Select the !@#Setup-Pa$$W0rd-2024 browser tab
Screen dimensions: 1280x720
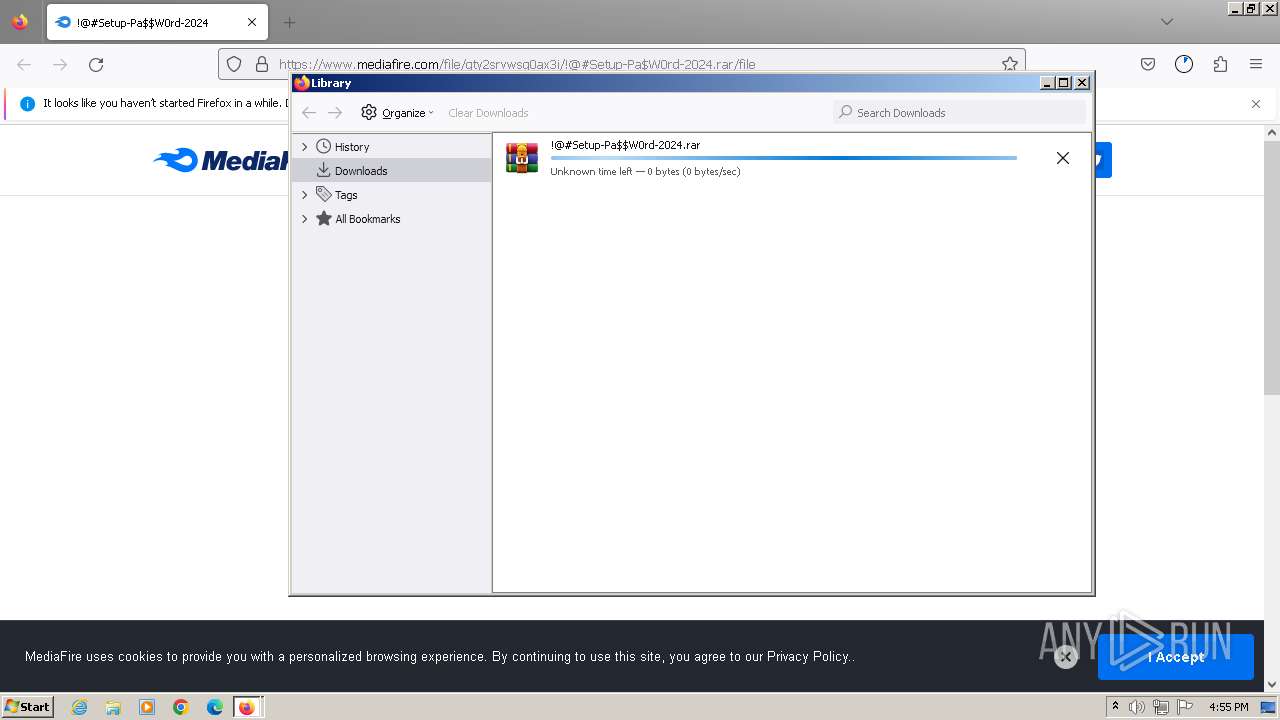pos(157,22)
